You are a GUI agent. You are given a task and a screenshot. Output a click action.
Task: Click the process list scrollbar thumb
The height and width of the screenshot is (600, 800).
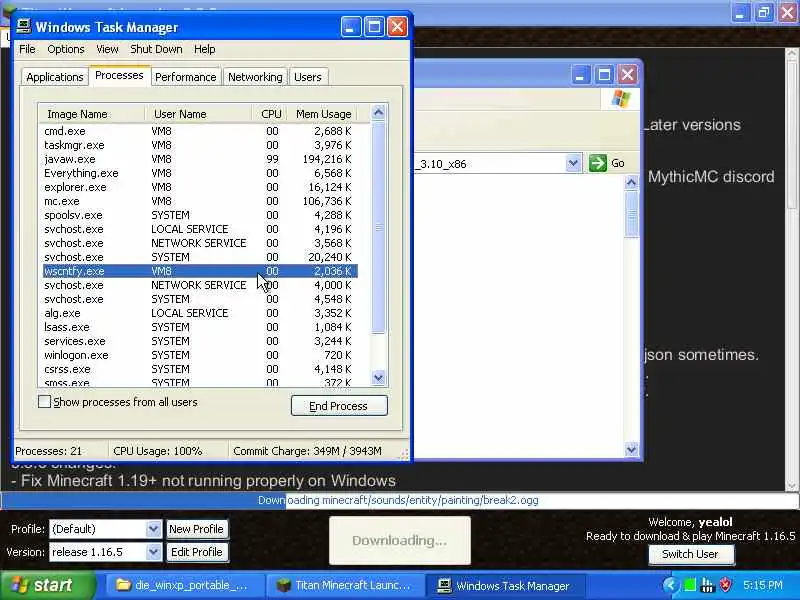point(378,227)
